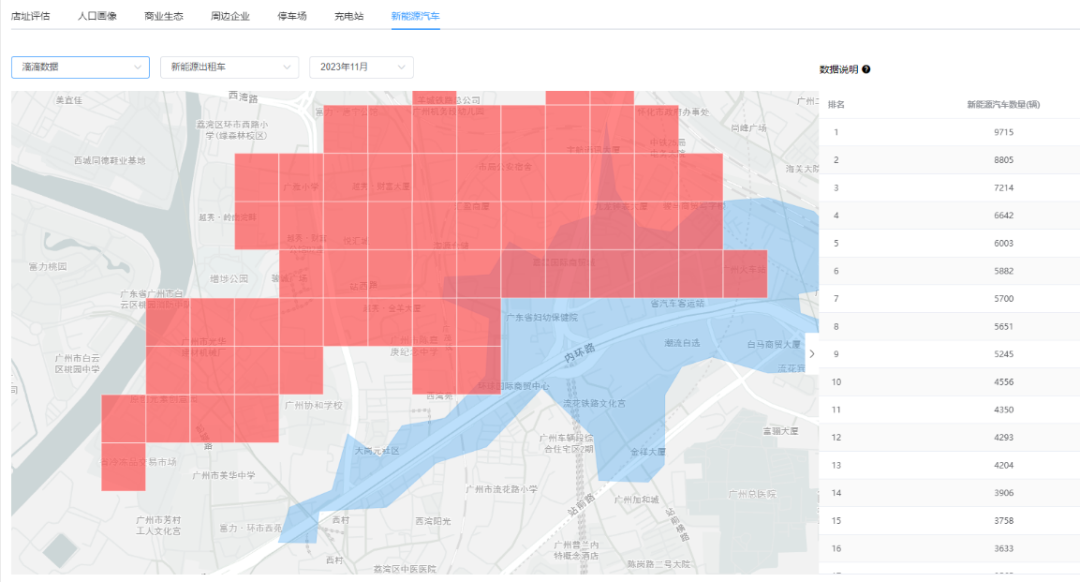Open the 滴滴数据 data source dropdown
This screenshot has height=582, width=1080.
click(x=81, y=67)
